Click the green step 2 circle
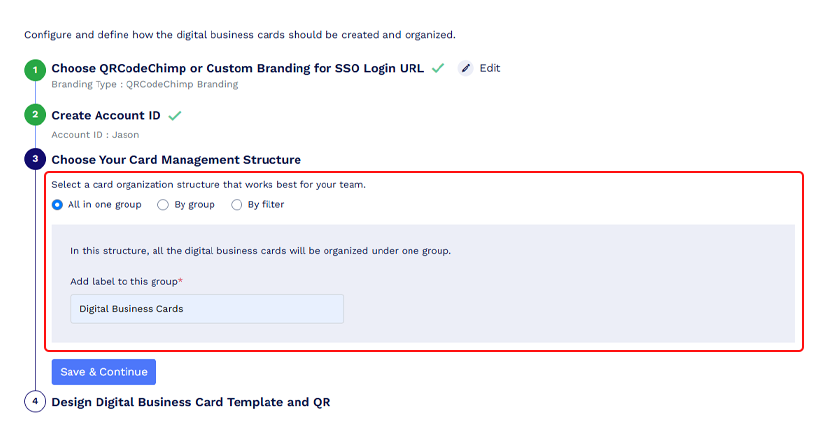Viewport: 820px width, 443px height. point(35,115)
